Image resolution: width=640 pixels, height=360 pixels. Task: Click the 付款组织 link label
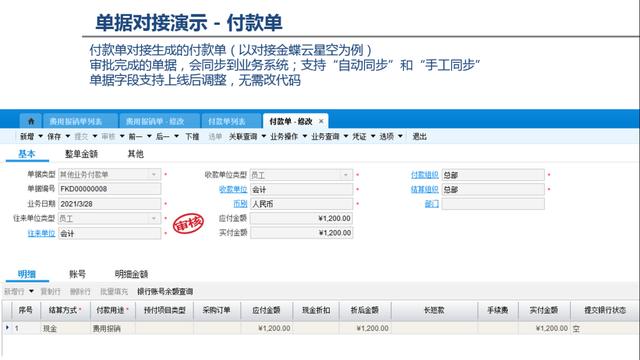(x=424, y=175)
